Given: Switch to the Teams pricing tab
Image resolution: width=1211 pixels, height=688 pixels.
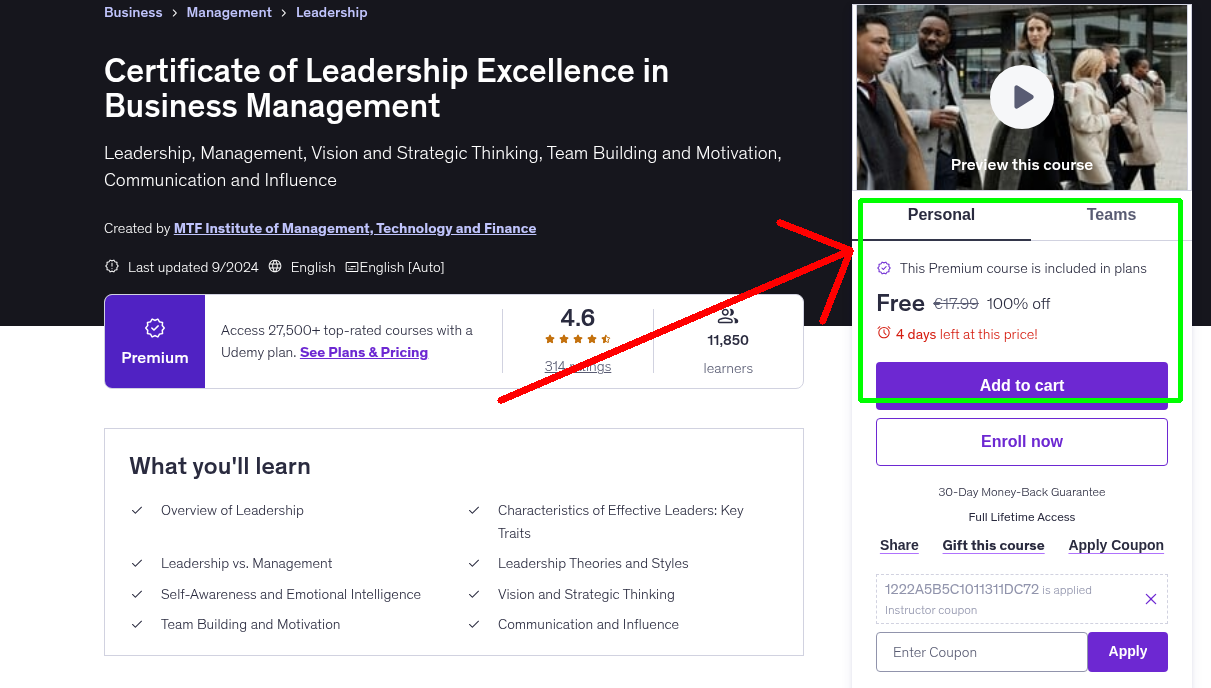Looking at the screenshot, I should [1110, 214].
